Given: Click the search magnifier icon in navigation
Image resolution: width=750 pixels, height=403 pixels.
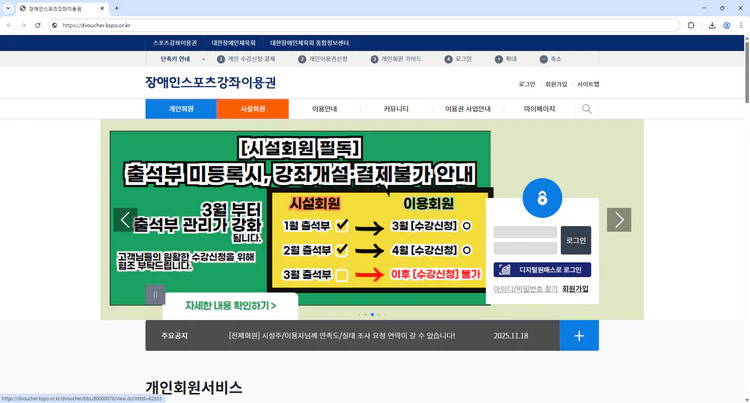Looking at the screenshot, I should tap(587, 109).
